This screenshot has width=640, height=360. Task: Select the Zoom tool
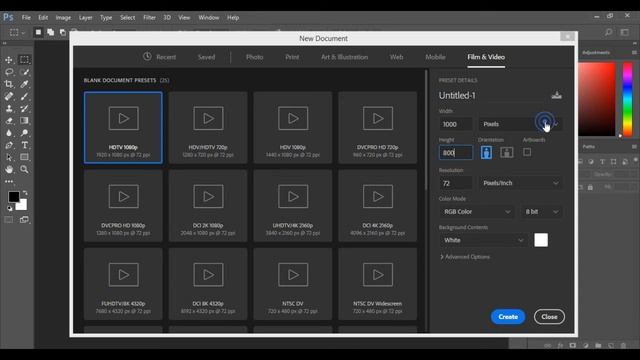(x=24, y=169)
